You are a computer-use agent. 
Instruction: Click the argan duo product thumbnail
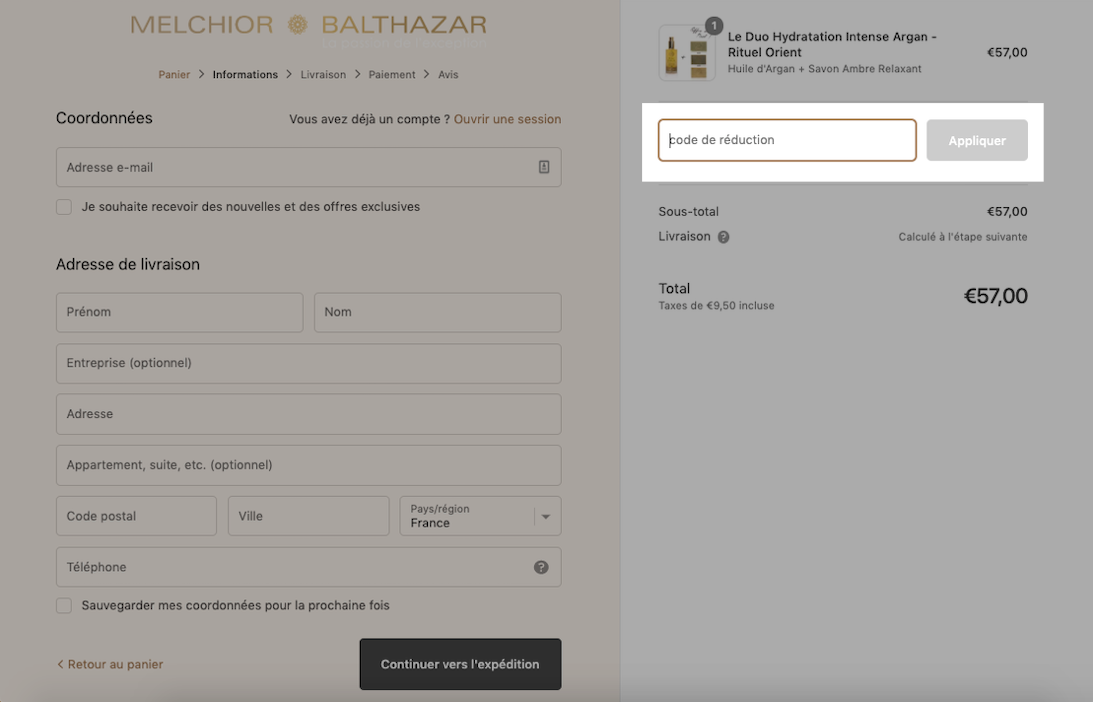(687, 53)
